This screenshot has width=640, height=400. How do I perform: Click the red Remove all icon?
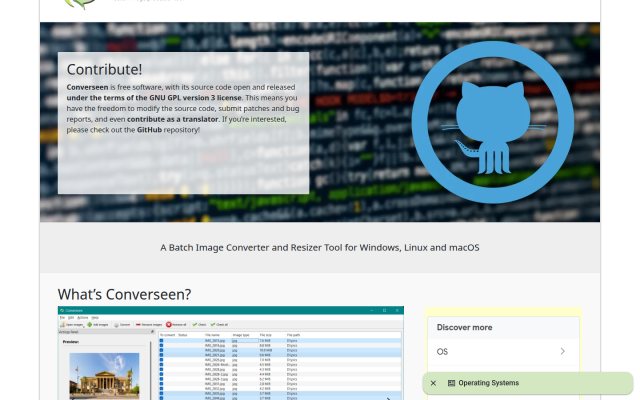[169, 325]
